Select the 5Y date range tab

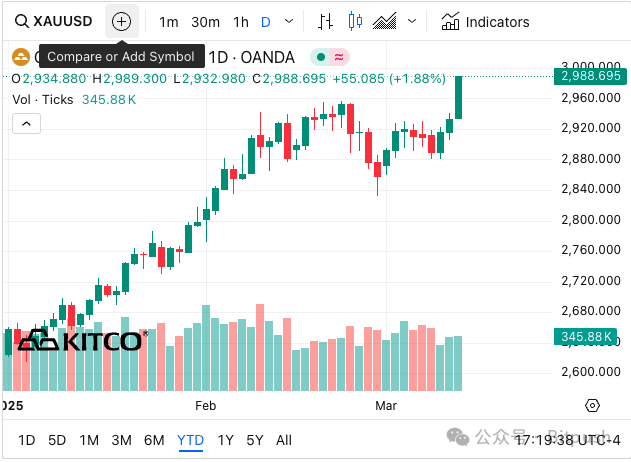click(x=255, y=440)
